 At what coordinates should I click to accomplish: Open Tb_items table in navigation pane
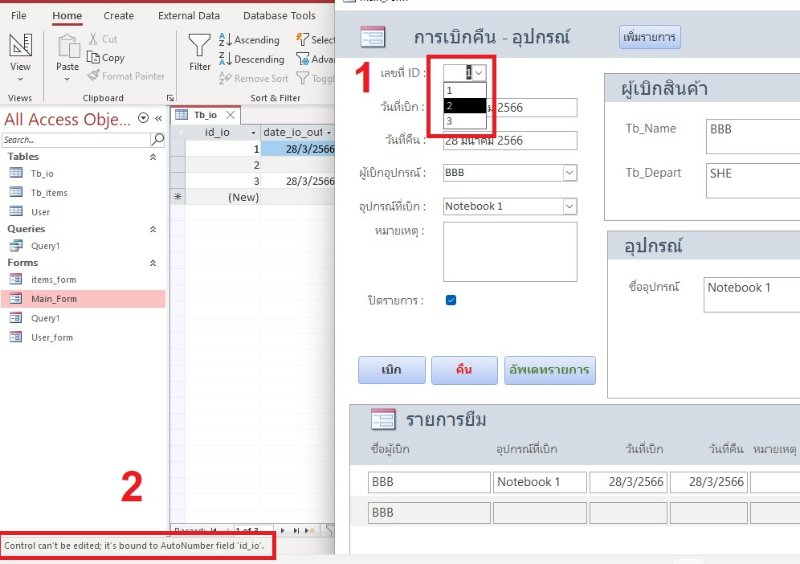pyautogui.click(x=49, y=192)
